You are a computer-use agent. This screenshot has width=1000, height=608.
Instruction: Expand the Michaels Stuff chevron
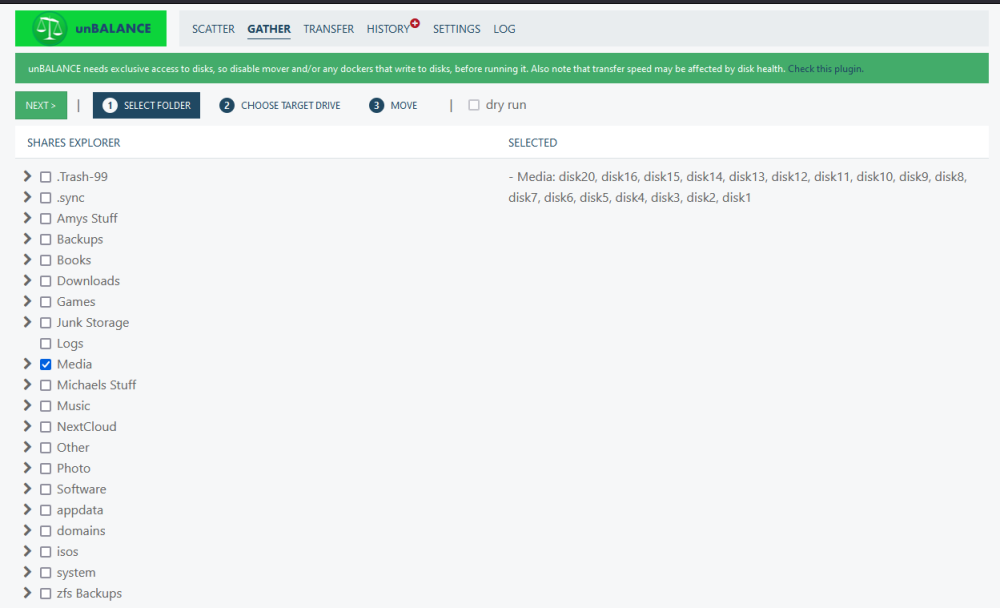(x=27, y=385)
